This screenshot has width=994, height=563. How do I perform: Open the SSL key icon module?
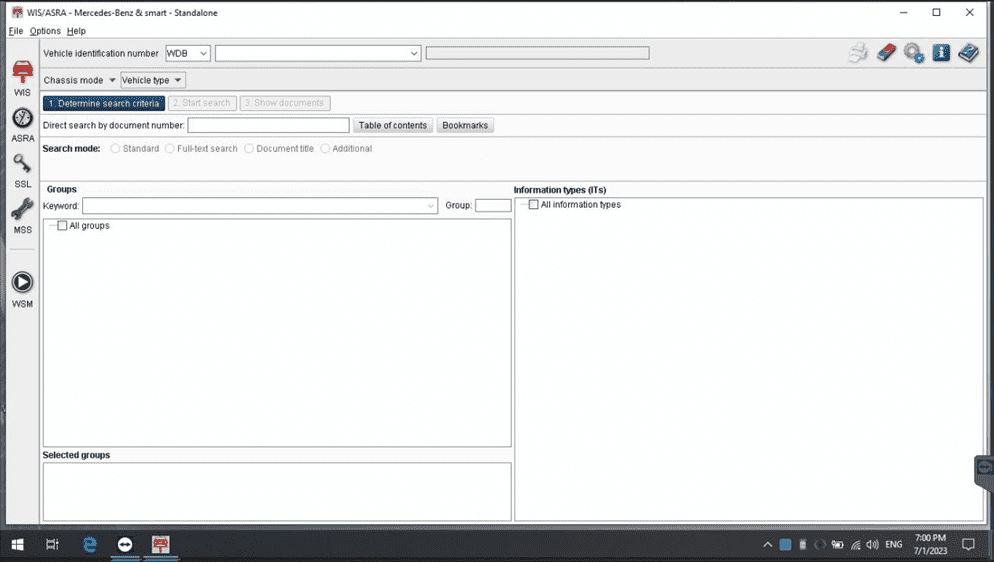click(x=22, y=171)
